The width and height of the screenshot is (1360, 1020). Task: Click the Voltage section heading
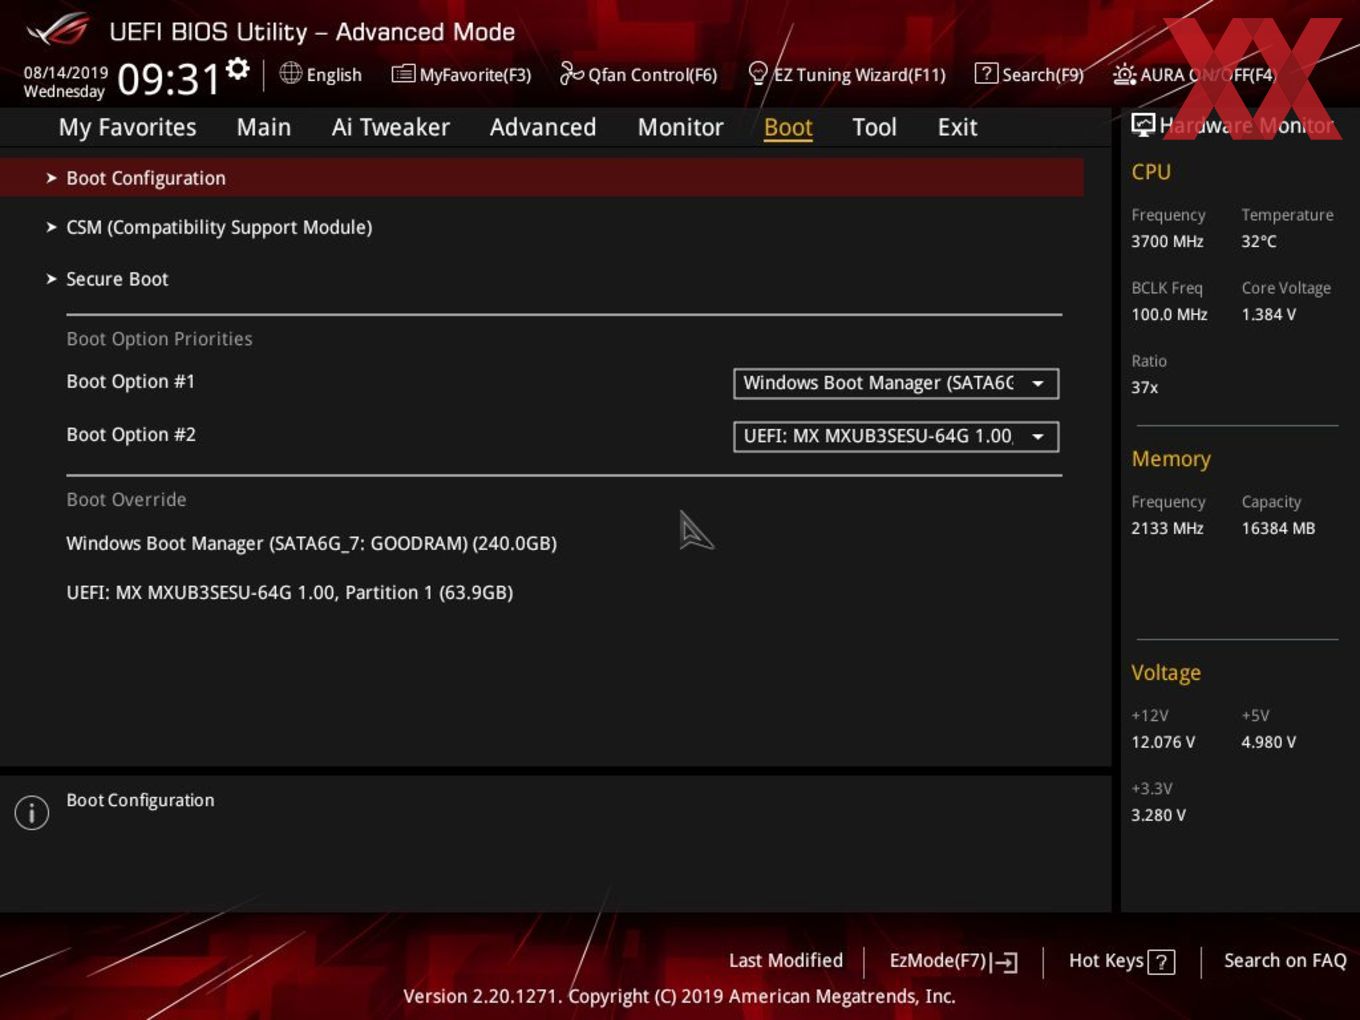tap(1166, 673)
